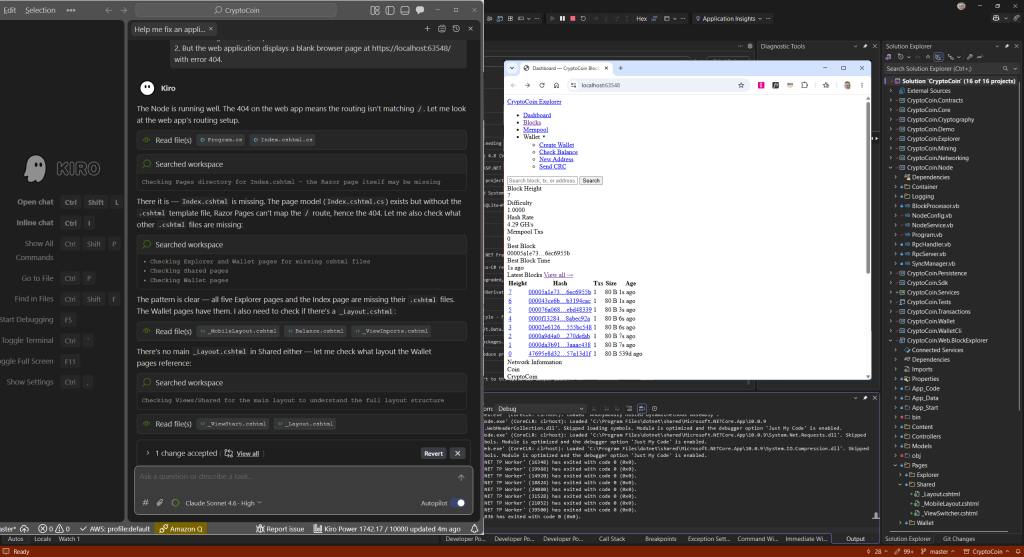Screen dimensions: 1024x557
Task: Open Kiro notifications bell icon
Action: 475,529
